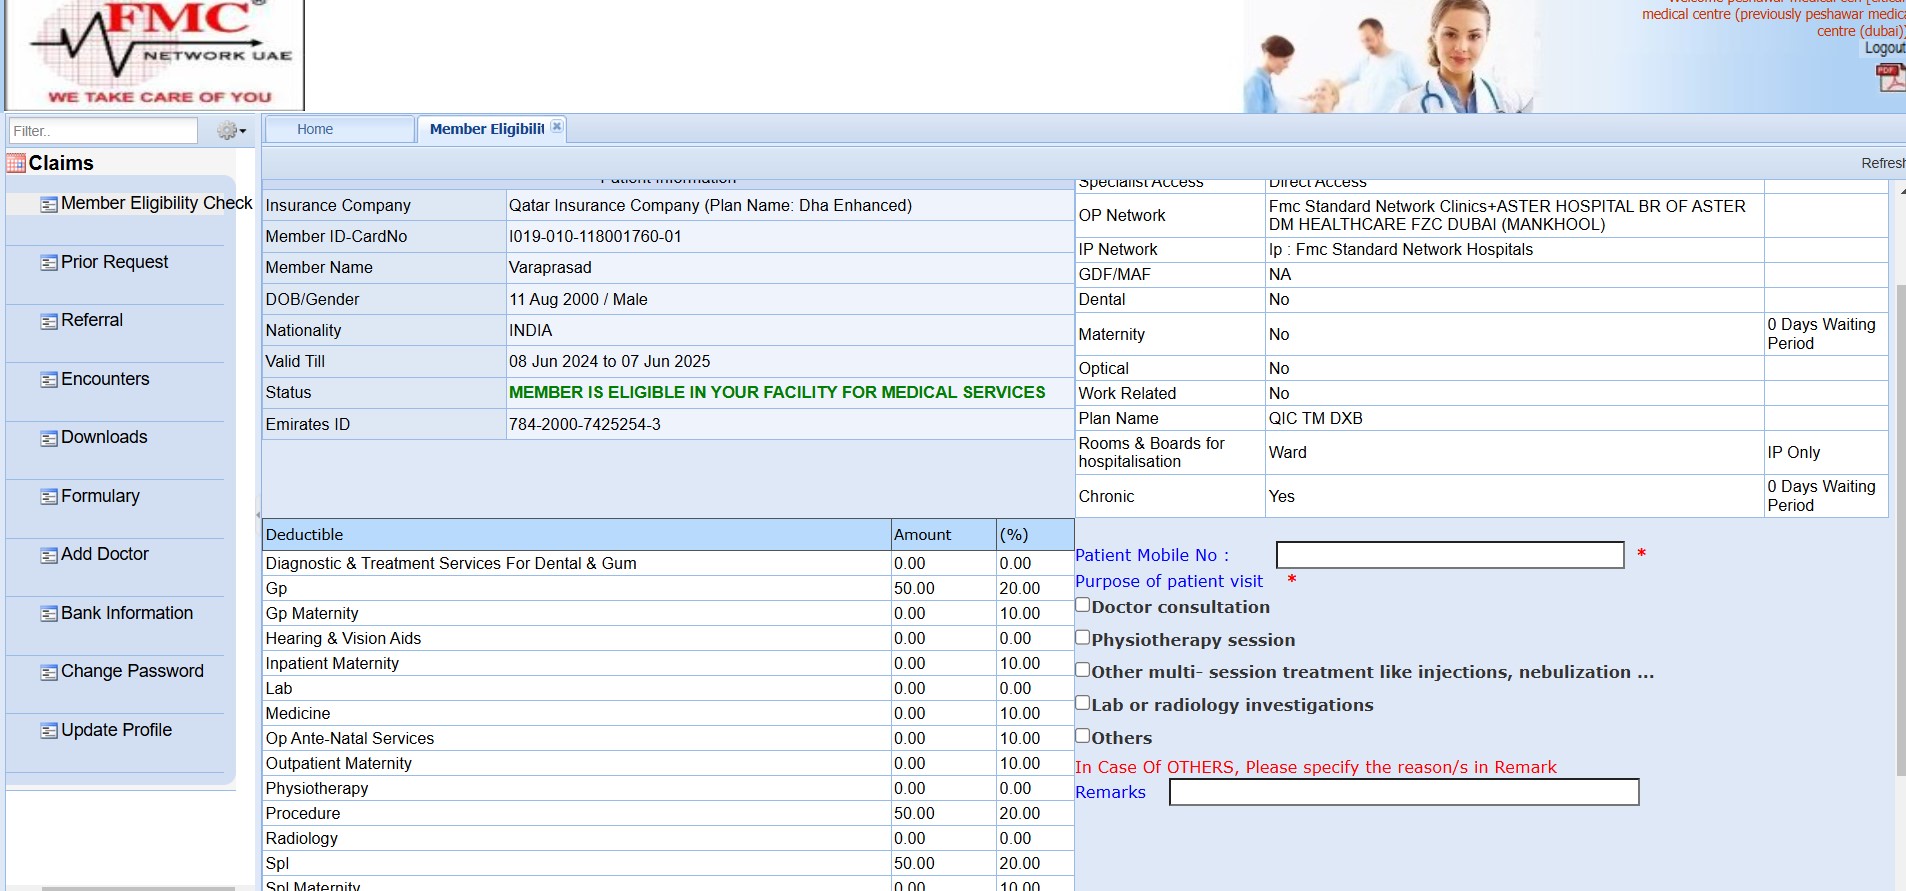
Task: Open the gear settings dropdown near filter
Action: [231, 131]
